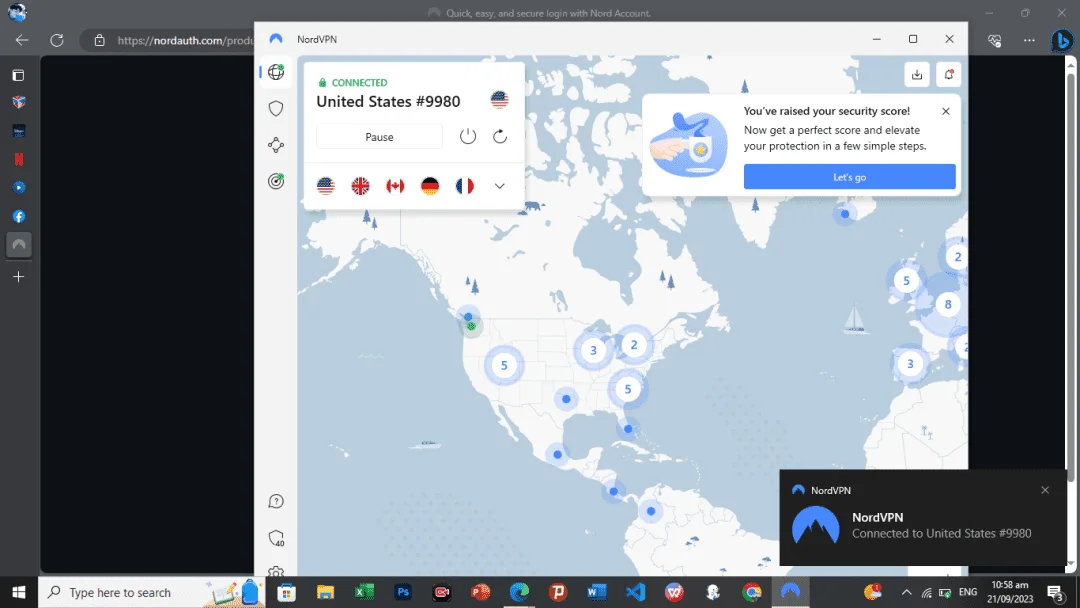Image resolution: width=1080 pixels, height=608 pixels.
Task: Pause the VPN connection
Action: pos(380,137)
